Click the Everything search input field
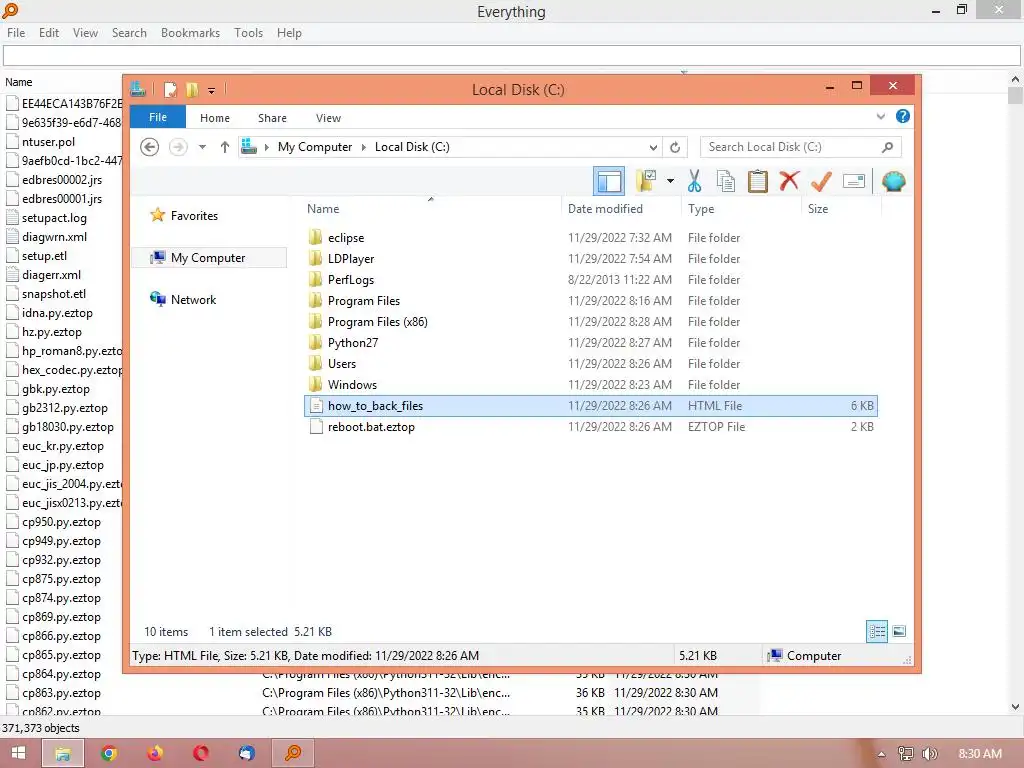 click(511, 56)
